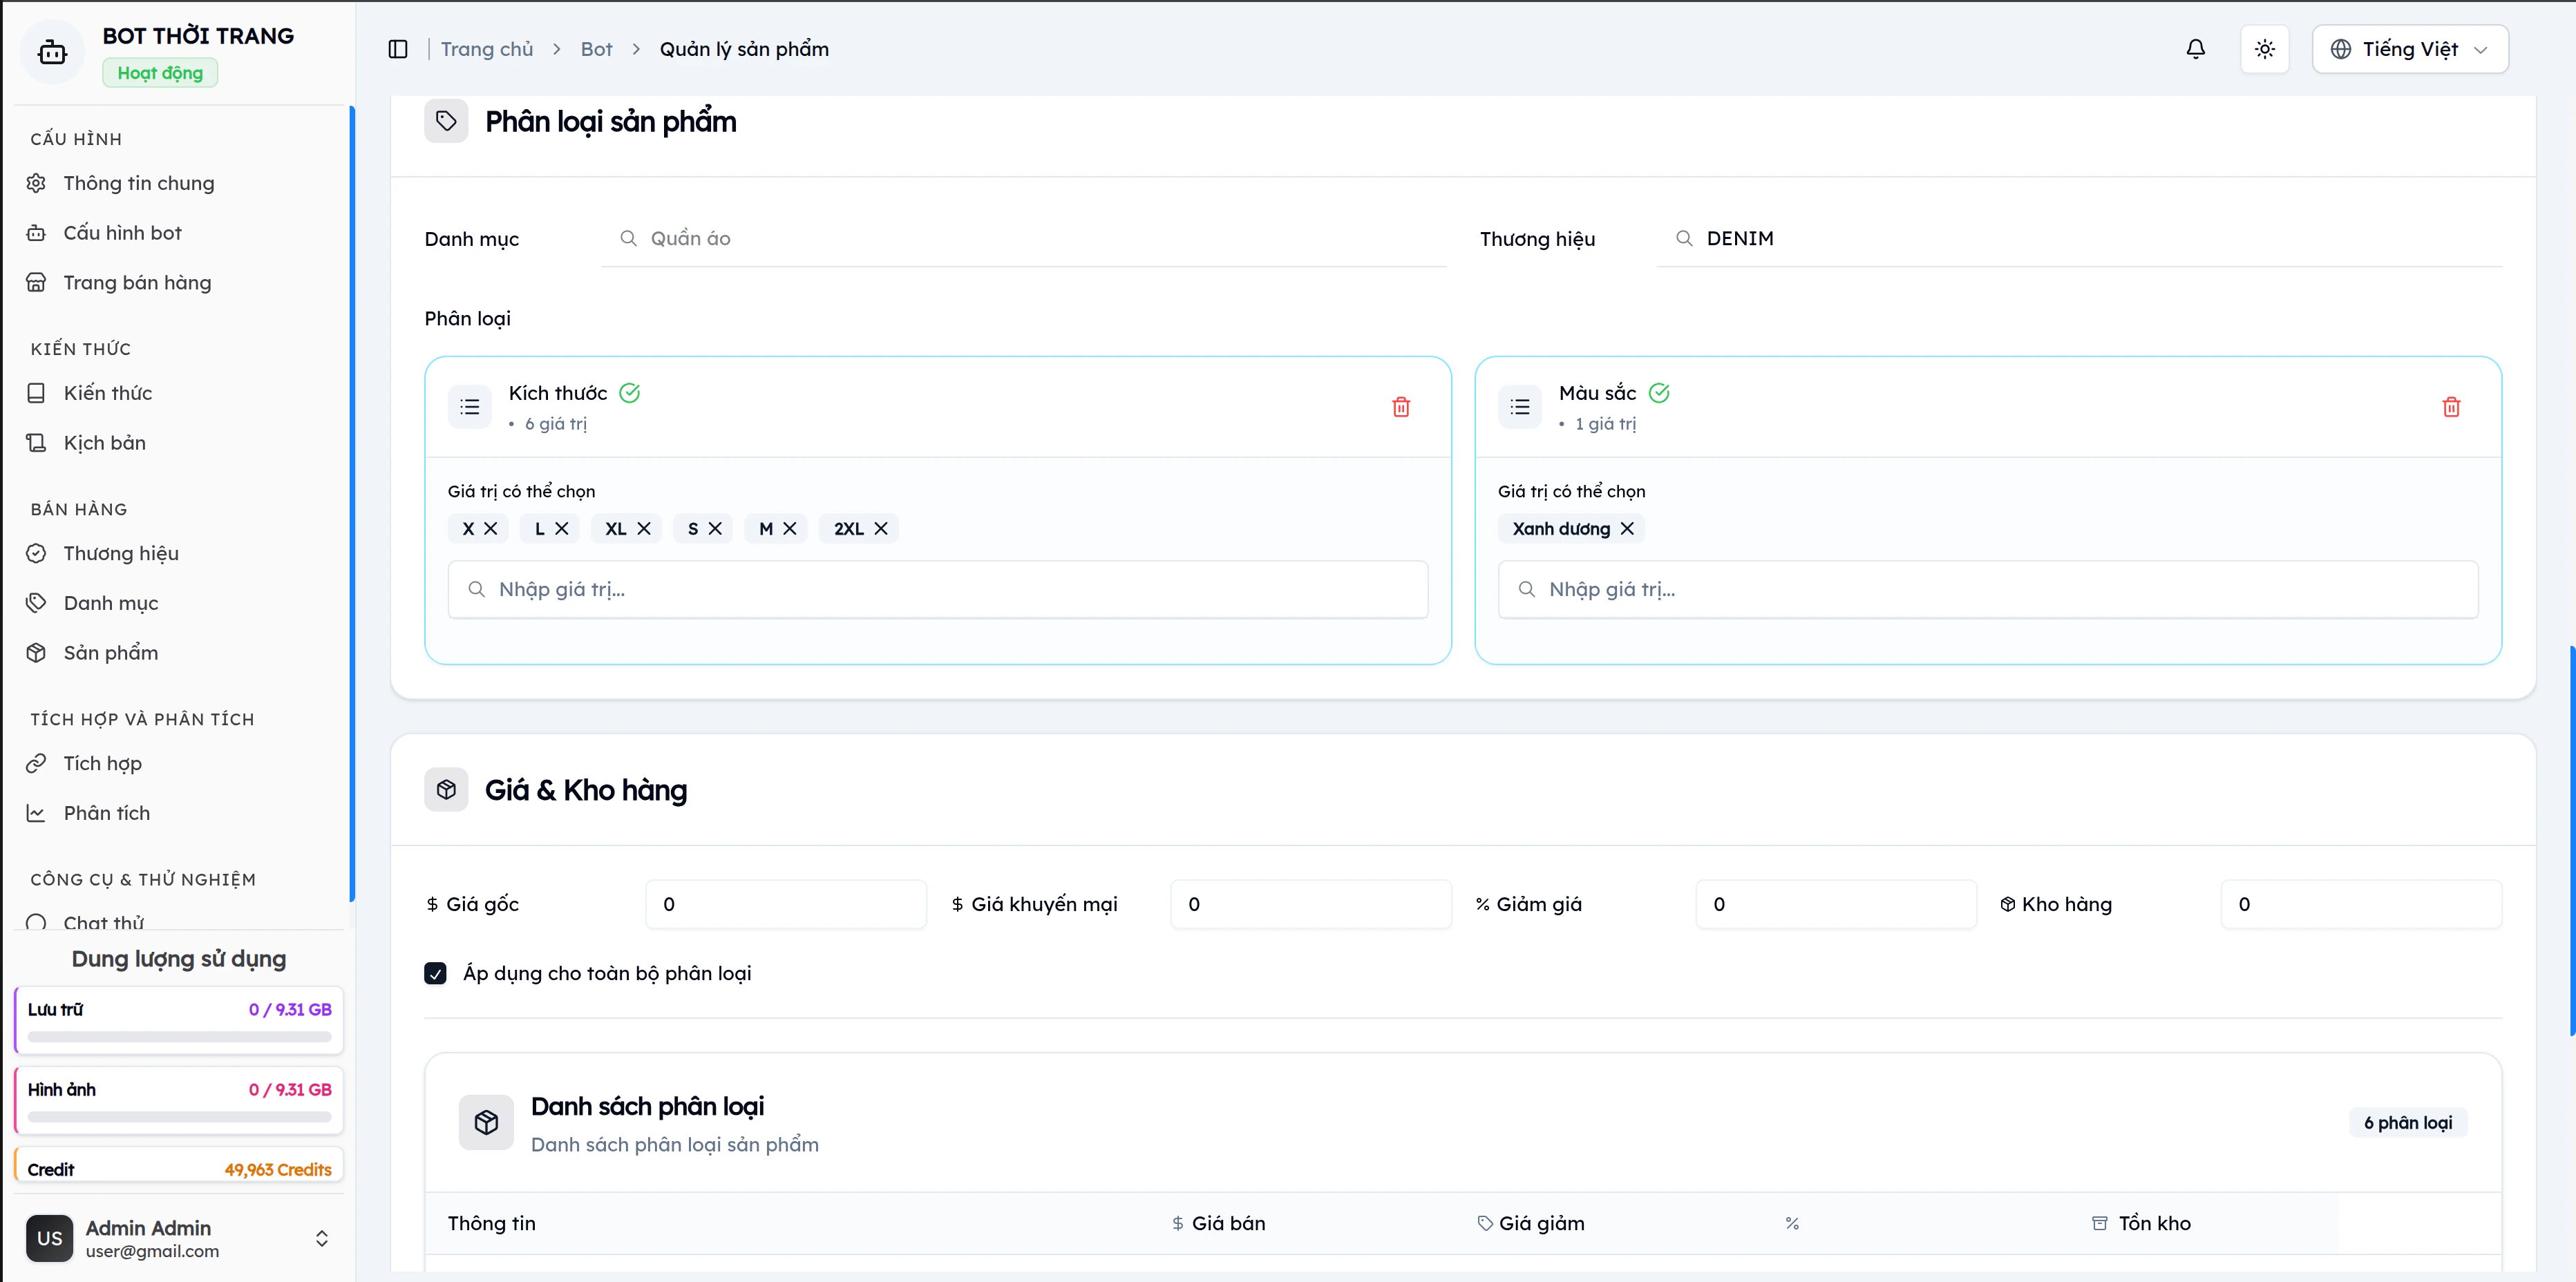Remove the XL size tag
Viewport: 2576px width, 1282px height.
(644, 529)
